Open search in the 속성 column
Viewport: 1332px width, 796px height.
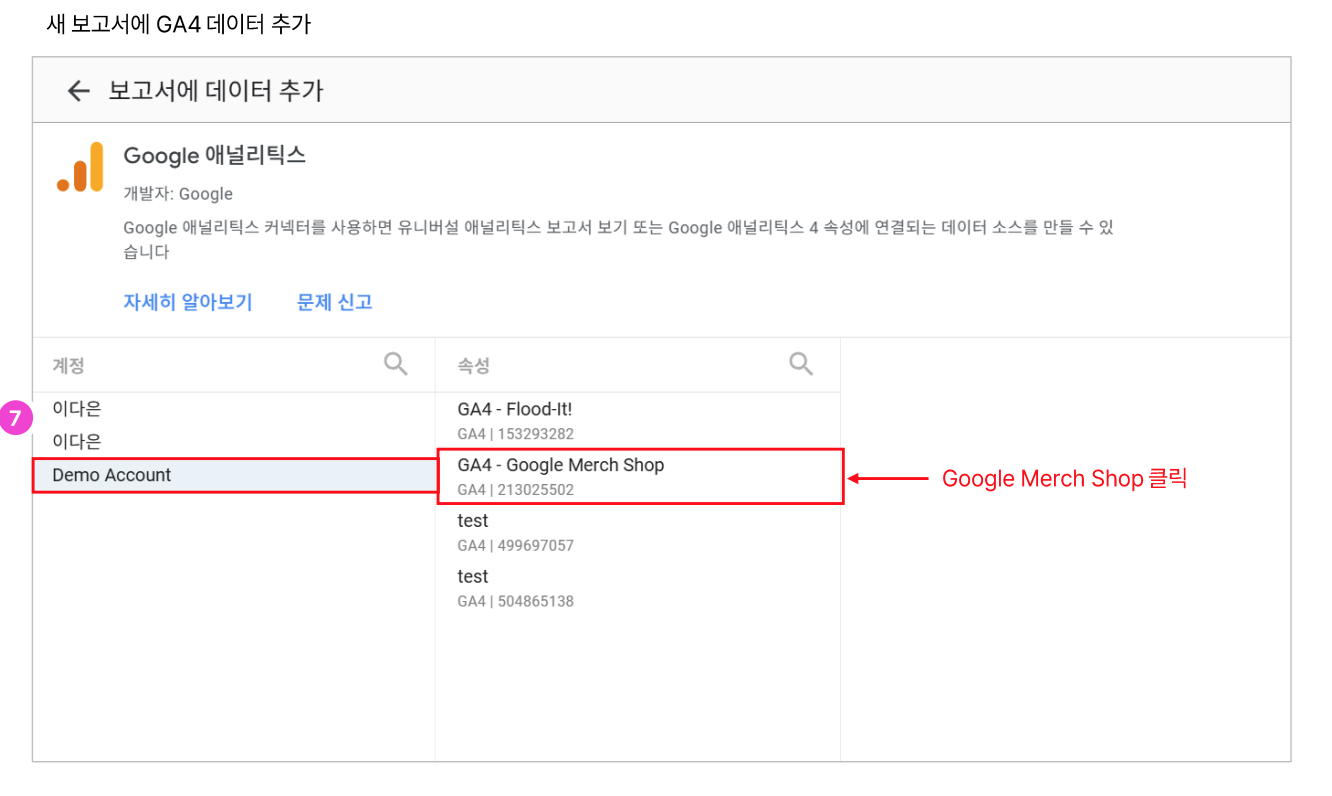pyautogui.click(x=801, y=364)
